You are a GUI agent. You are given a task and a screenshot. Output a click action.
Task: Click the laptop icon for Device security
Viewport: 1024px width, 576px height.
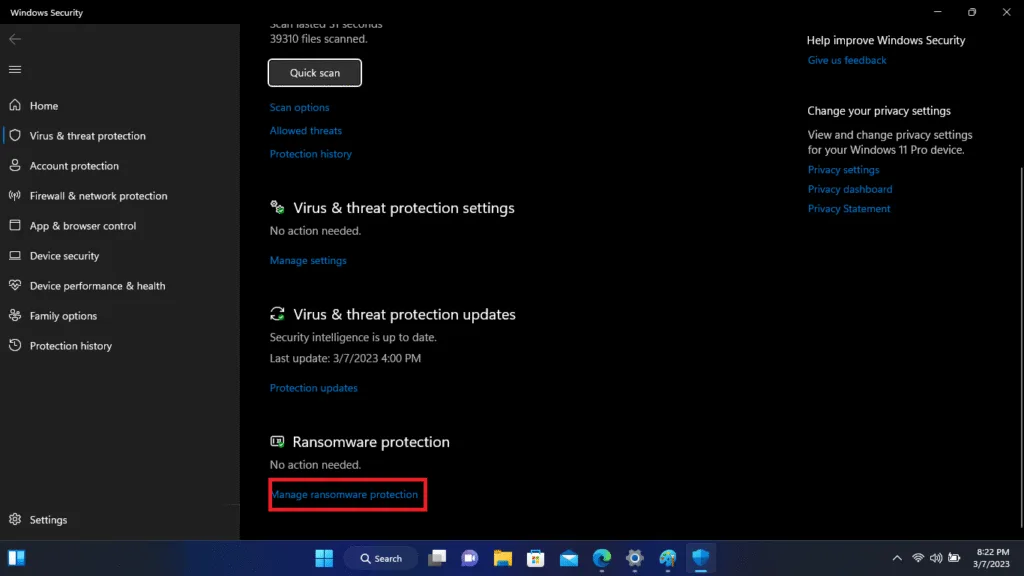15,255
